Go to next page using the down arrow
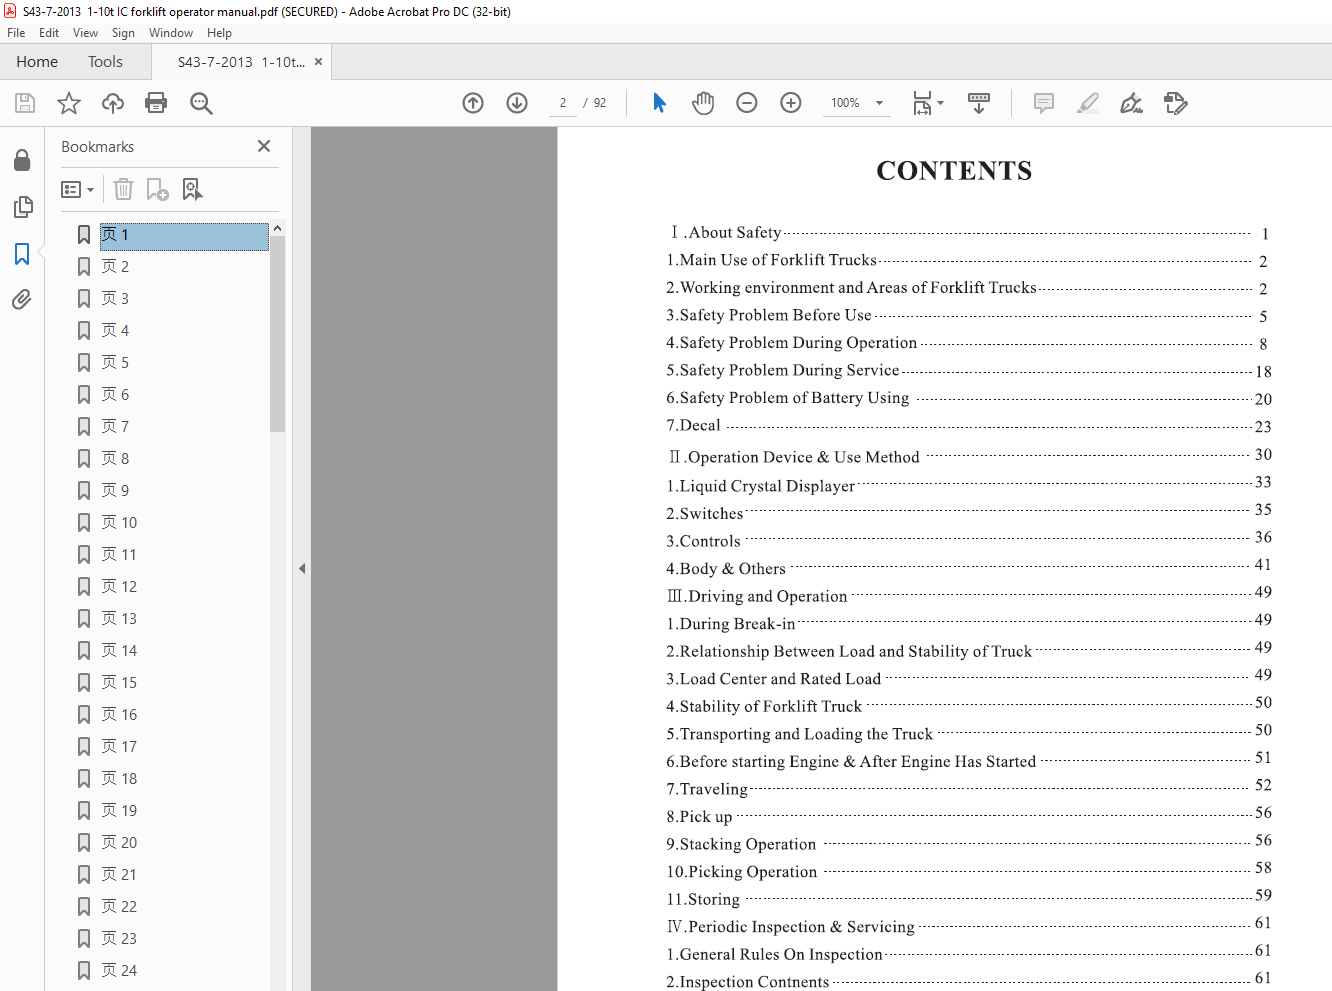The image size is (1332, 991). click(517, 103)
